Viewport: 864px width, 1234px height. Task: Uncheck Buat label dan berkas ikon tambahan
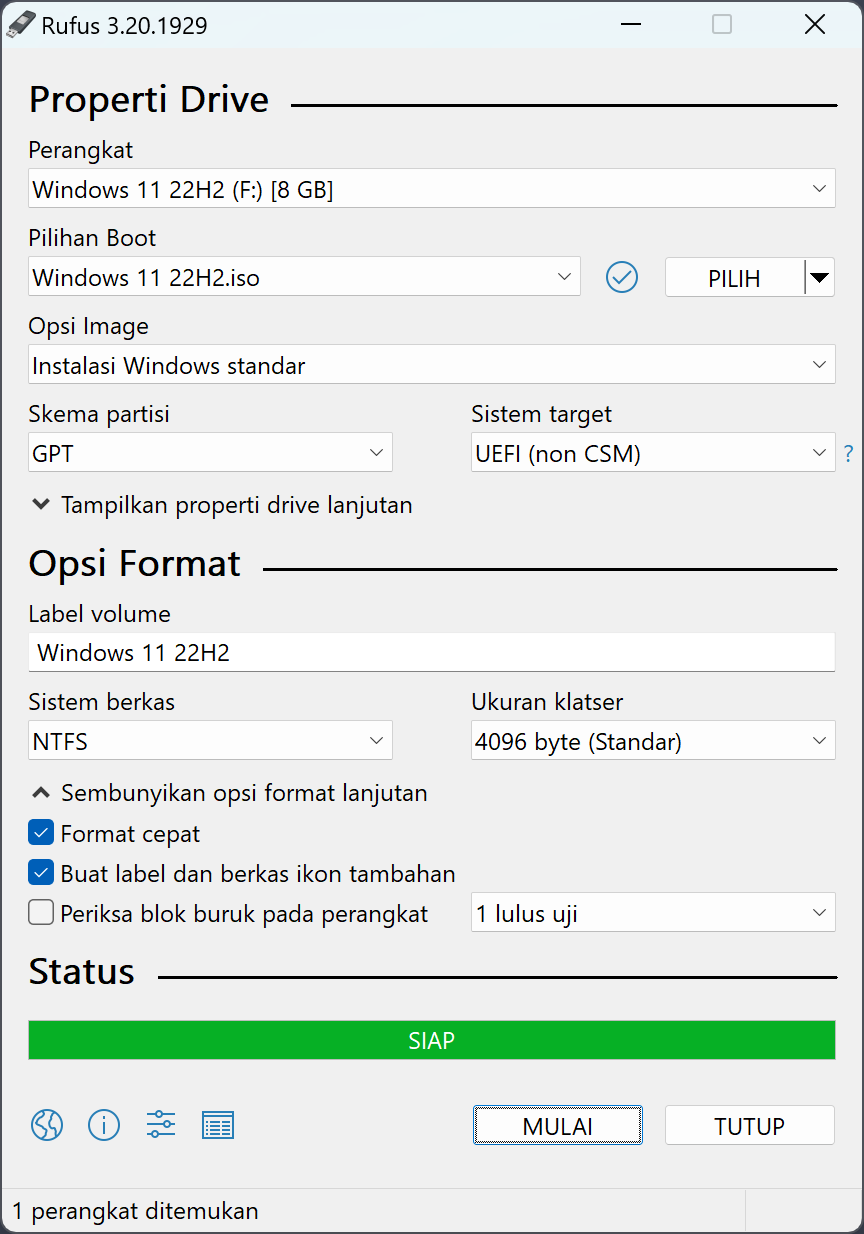[x=39, y=872]
